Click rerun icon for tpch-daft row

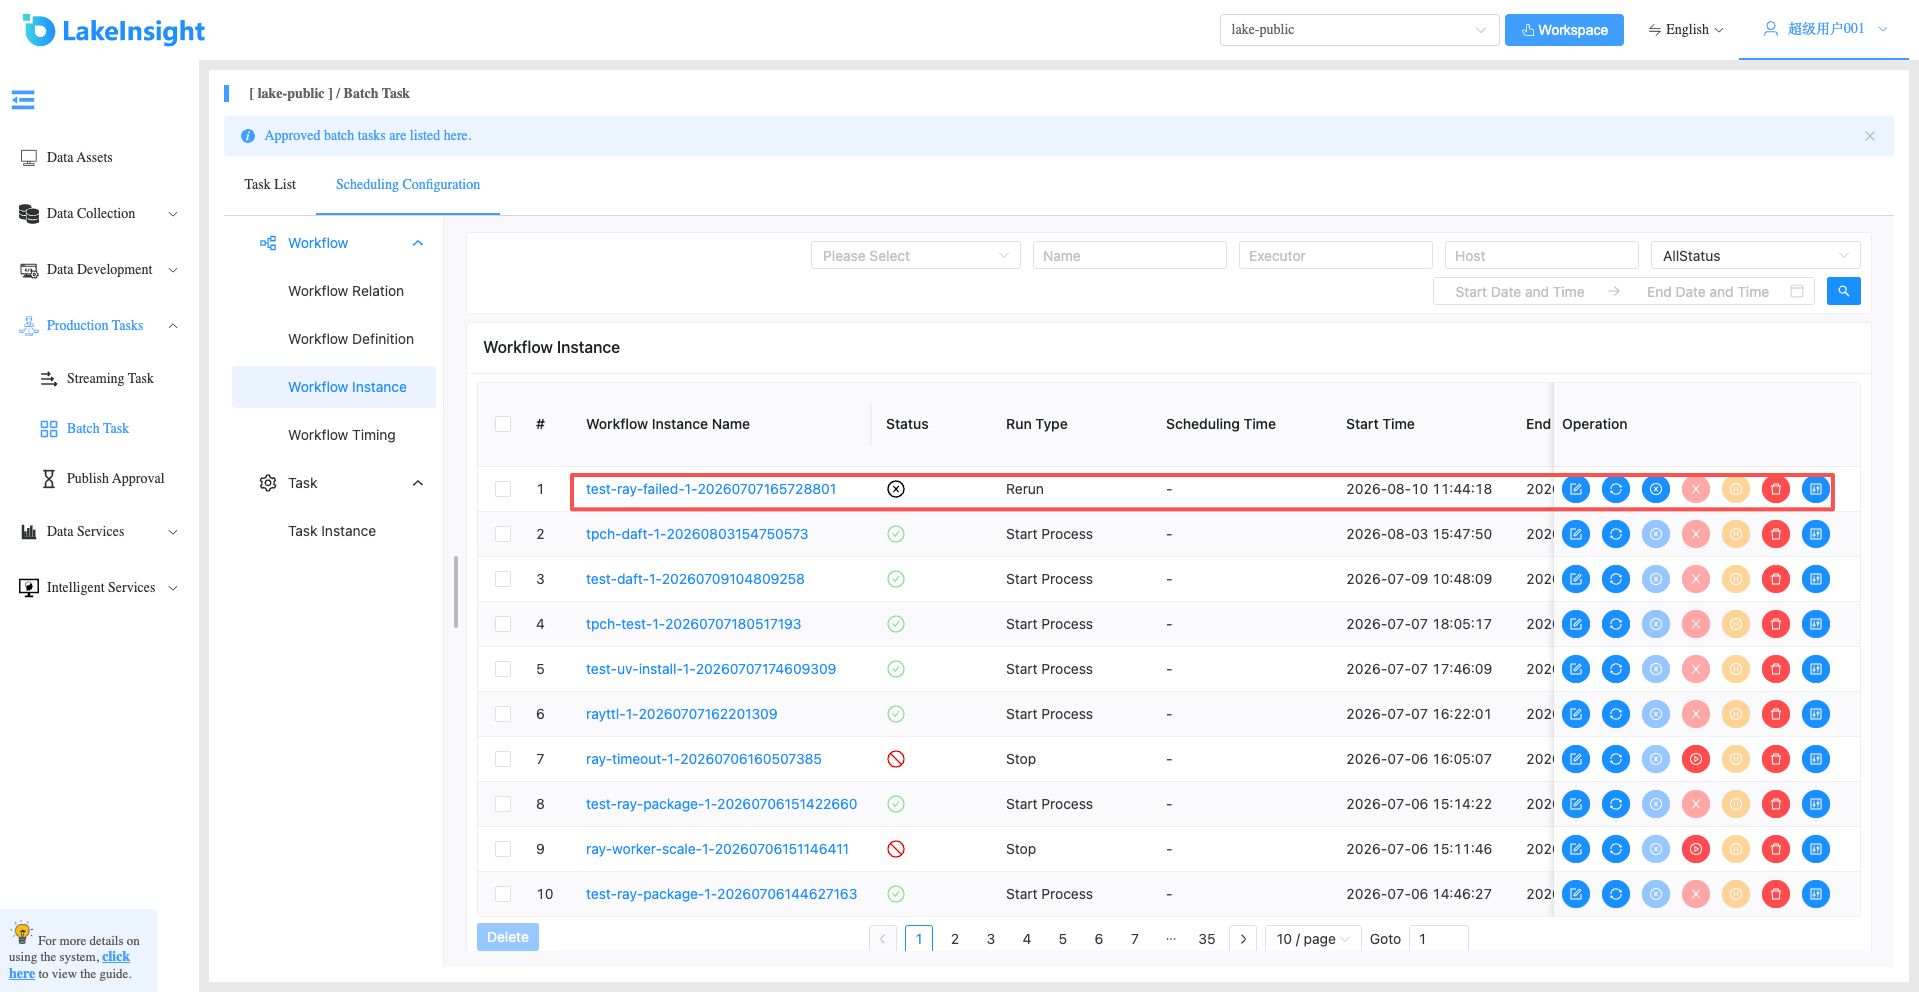pos(1616,534)
